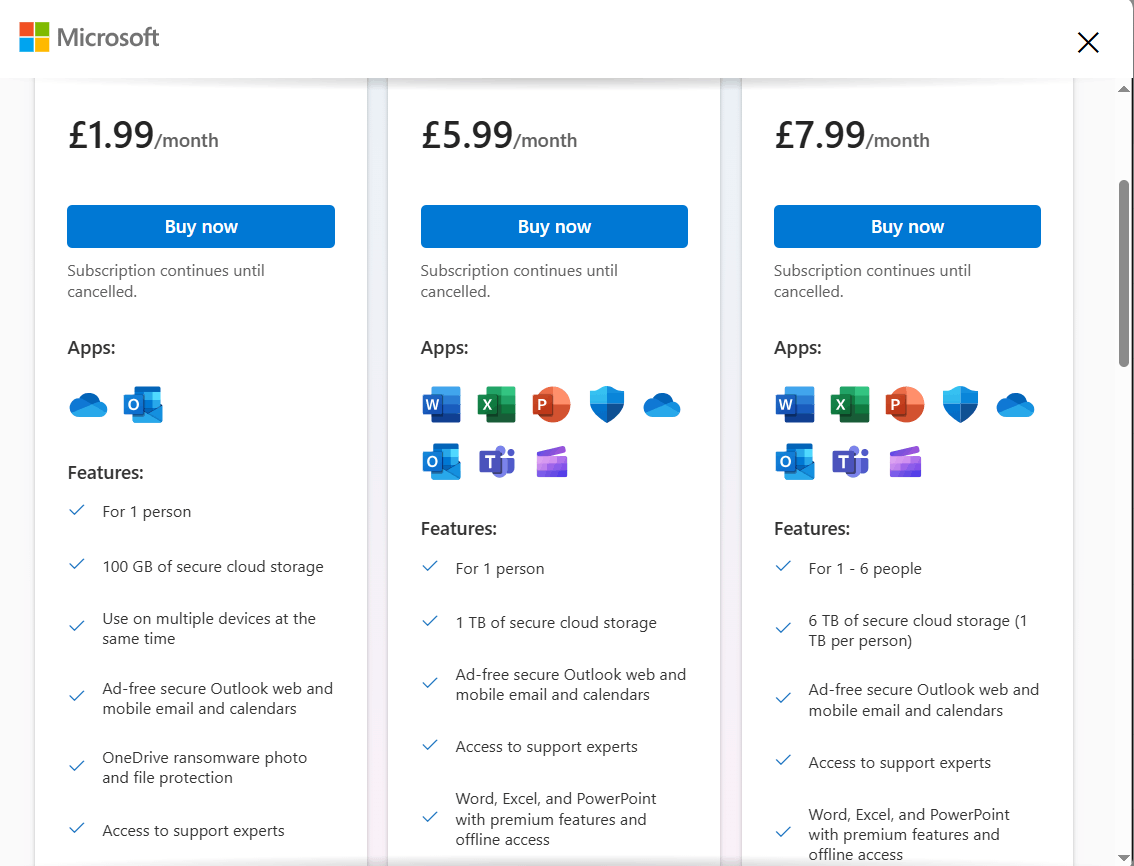The height and width of the screenshot is (866, 1134).
Task: Click the OneDrive icon in the £1.99 plan
Action: [x=88, y=405]
